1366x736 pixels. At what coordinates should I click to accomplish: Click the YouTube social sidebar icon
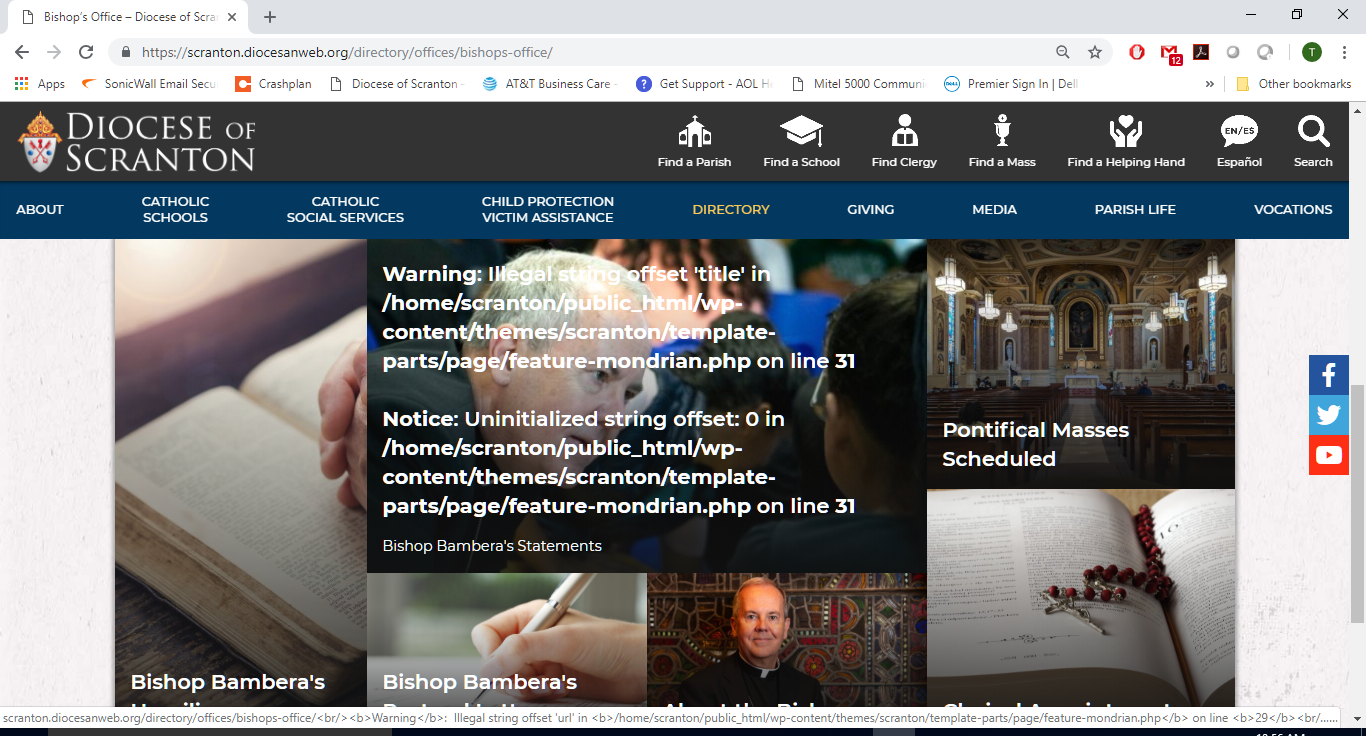1328,455
